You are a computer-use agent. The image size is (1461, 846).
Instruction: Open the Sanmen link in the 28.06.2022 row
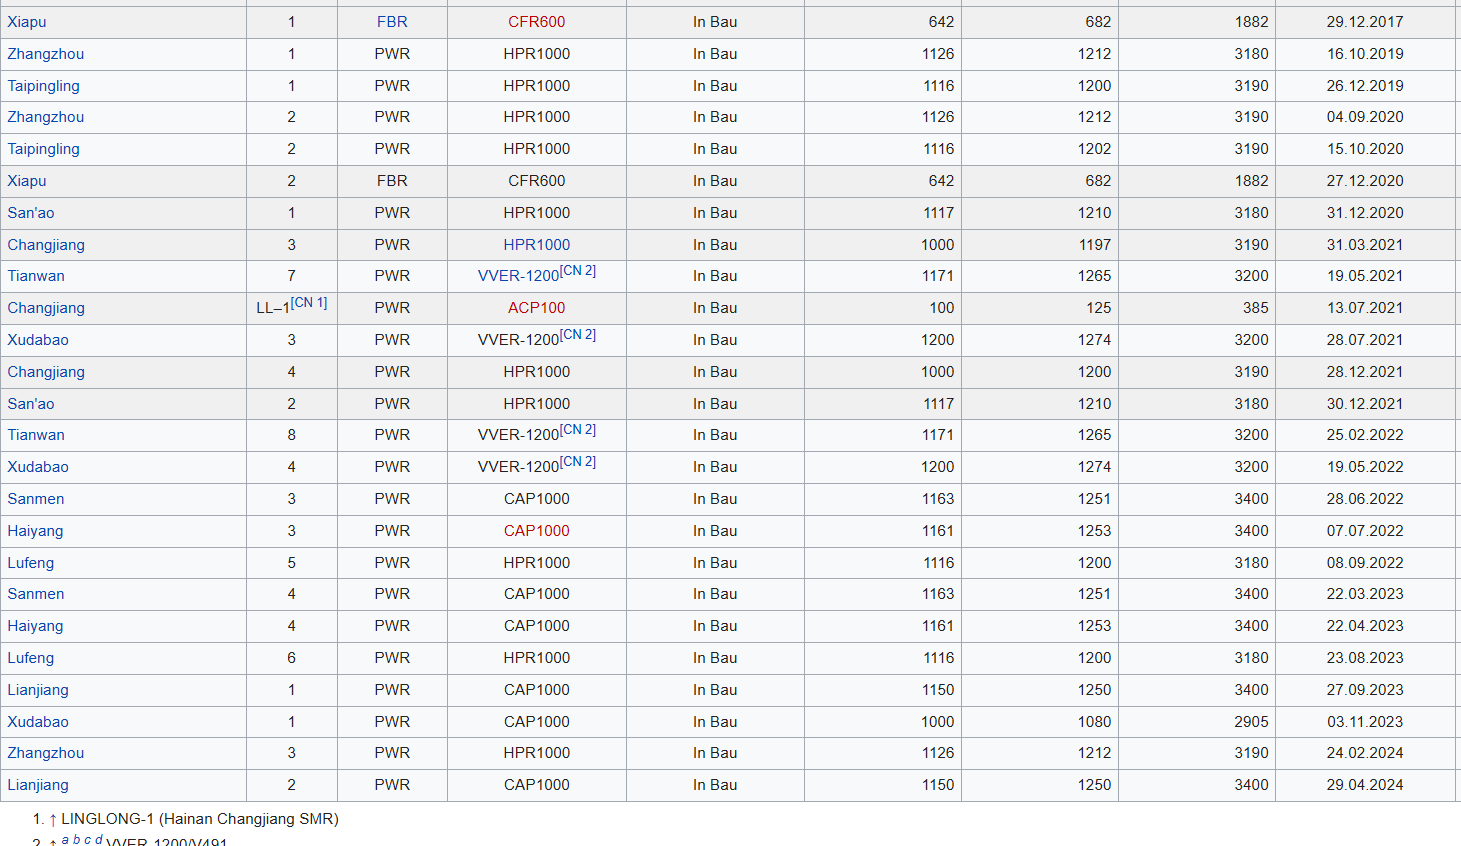pos(36,499)
